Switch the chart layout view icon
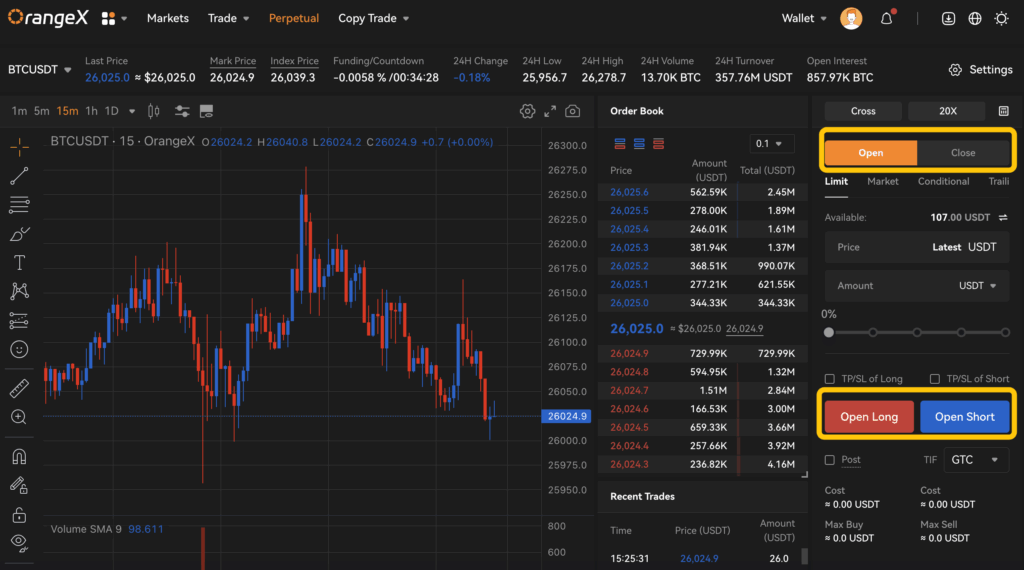The width and height of the screenshot is (1024, 570). [x=206, y=111]
